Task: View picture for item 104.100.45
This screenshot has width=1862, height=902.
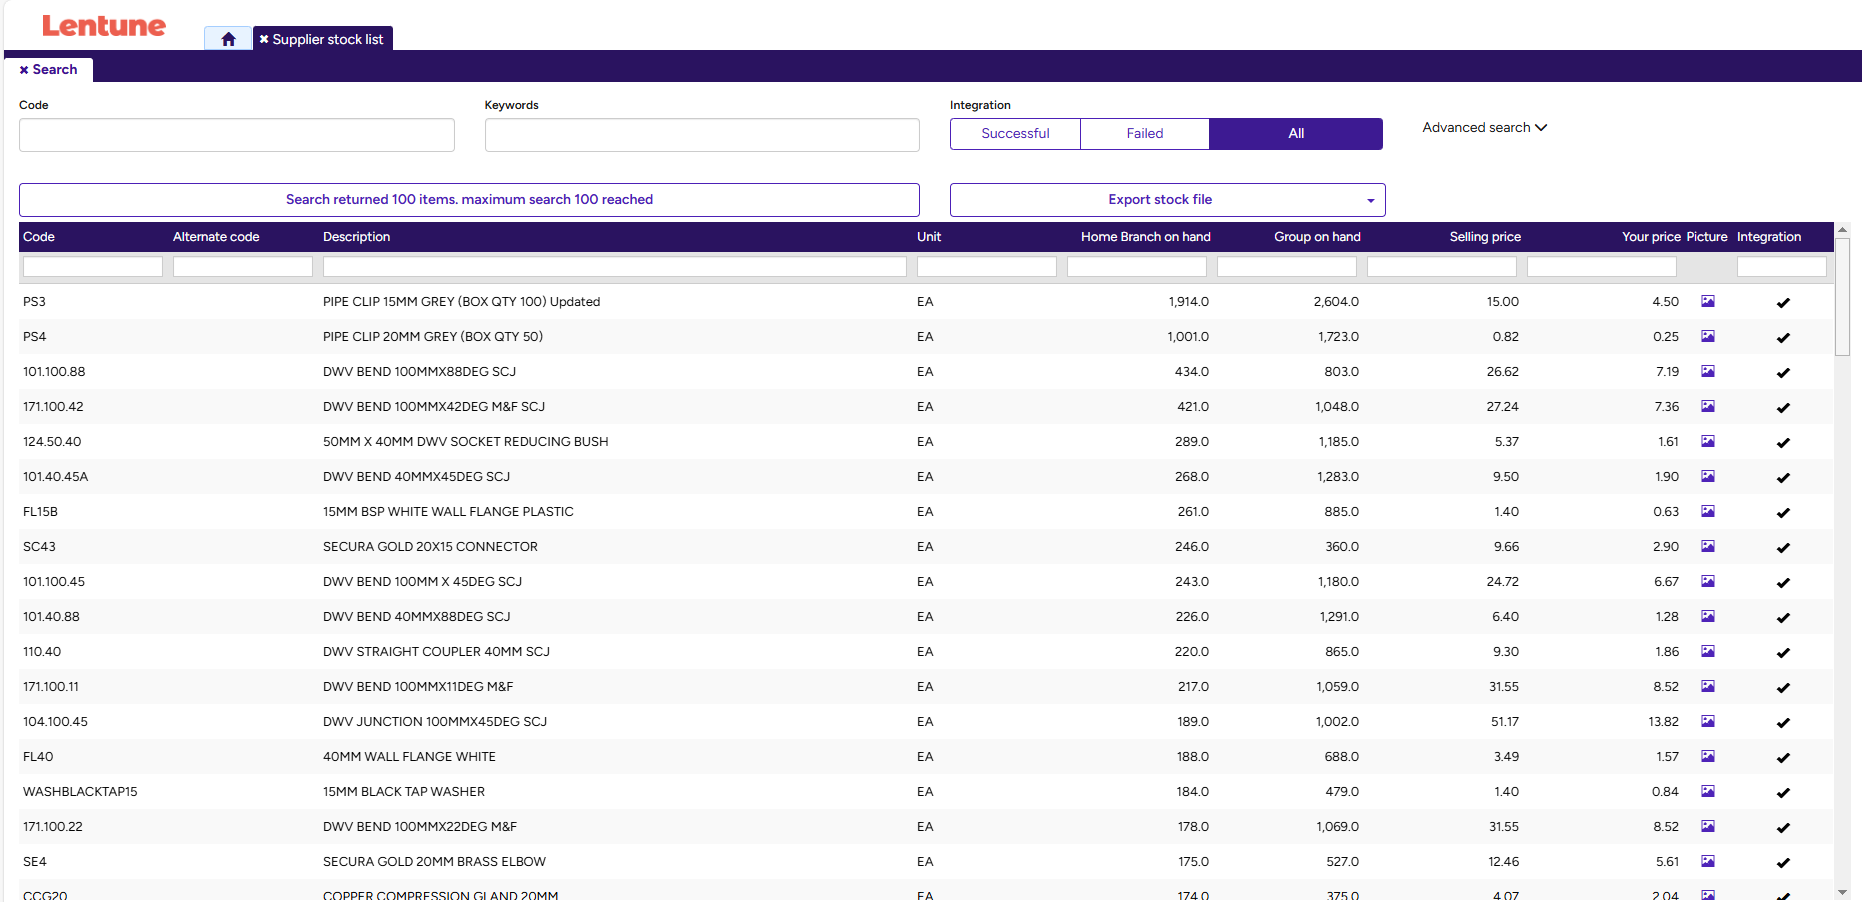Action: coord(1708,721)
